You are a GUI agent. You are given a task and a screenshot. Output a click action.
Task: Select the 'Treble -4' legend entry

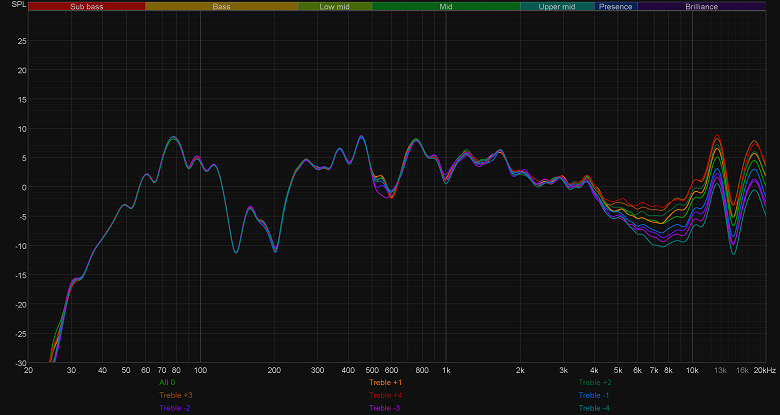tap(594, 408)
